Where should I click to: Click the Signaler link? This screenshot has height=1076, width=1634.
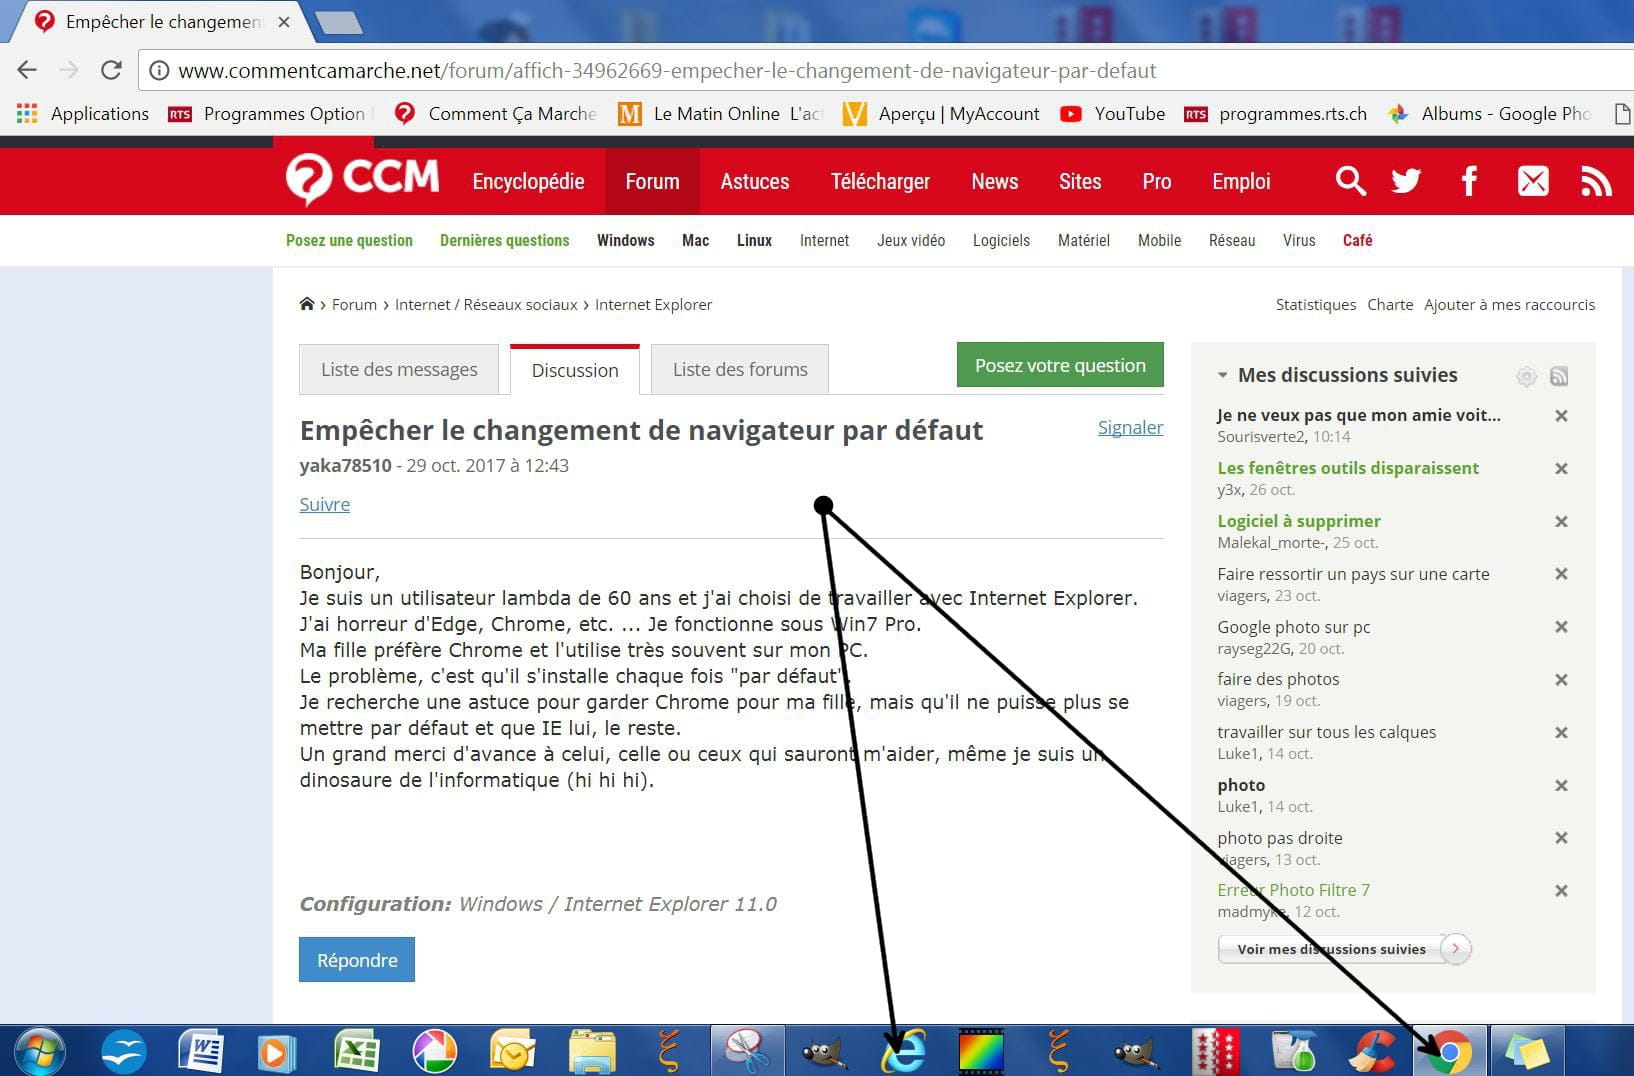tap(1130, 427)
